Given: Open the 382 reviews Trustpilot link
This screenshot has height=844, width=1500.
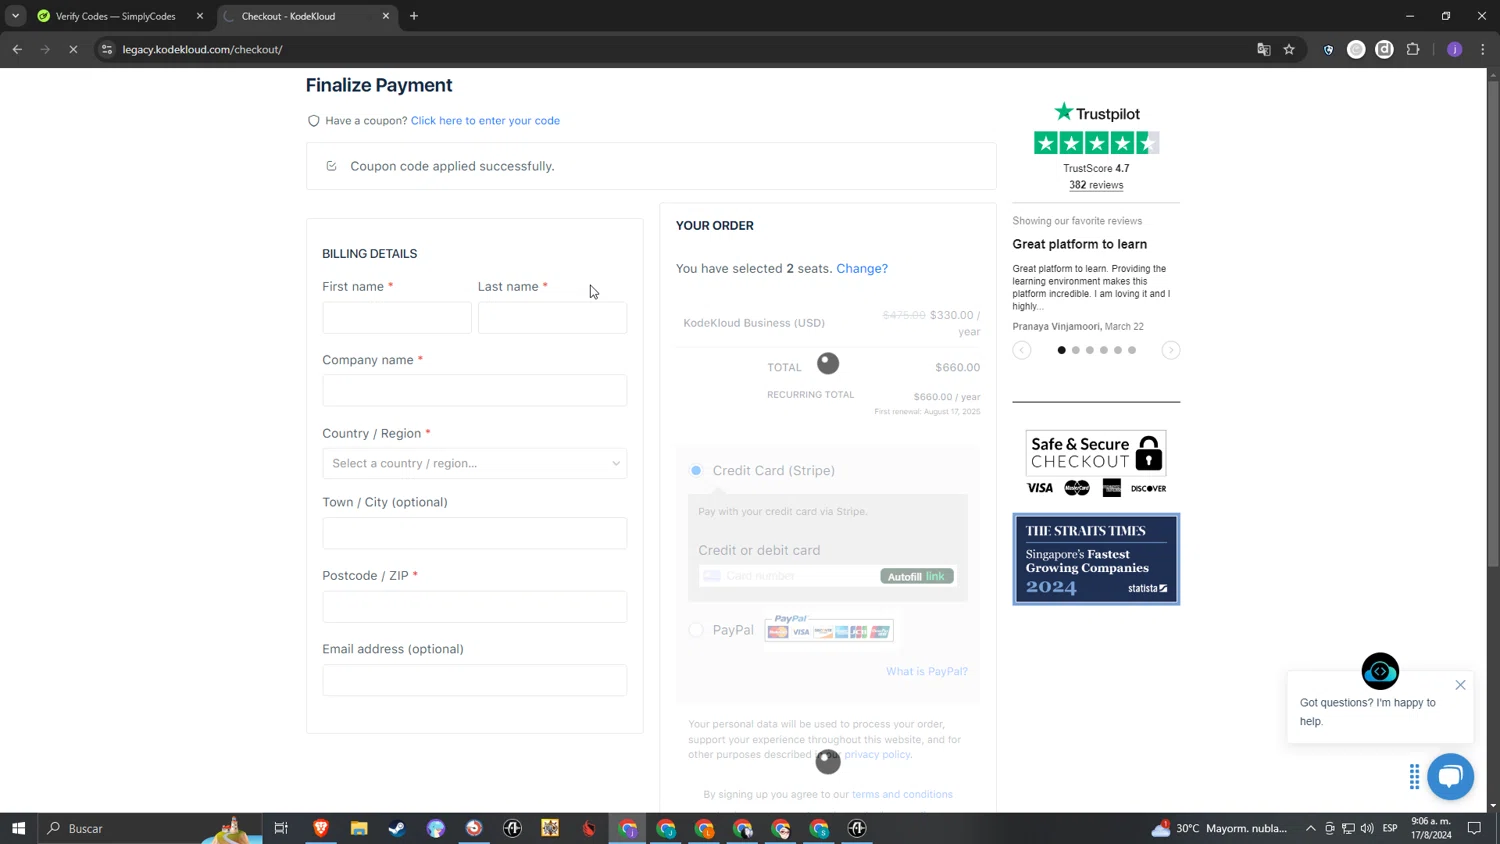Looking at the screenshot, I should pyautogui.click(x=1096, y=185).
